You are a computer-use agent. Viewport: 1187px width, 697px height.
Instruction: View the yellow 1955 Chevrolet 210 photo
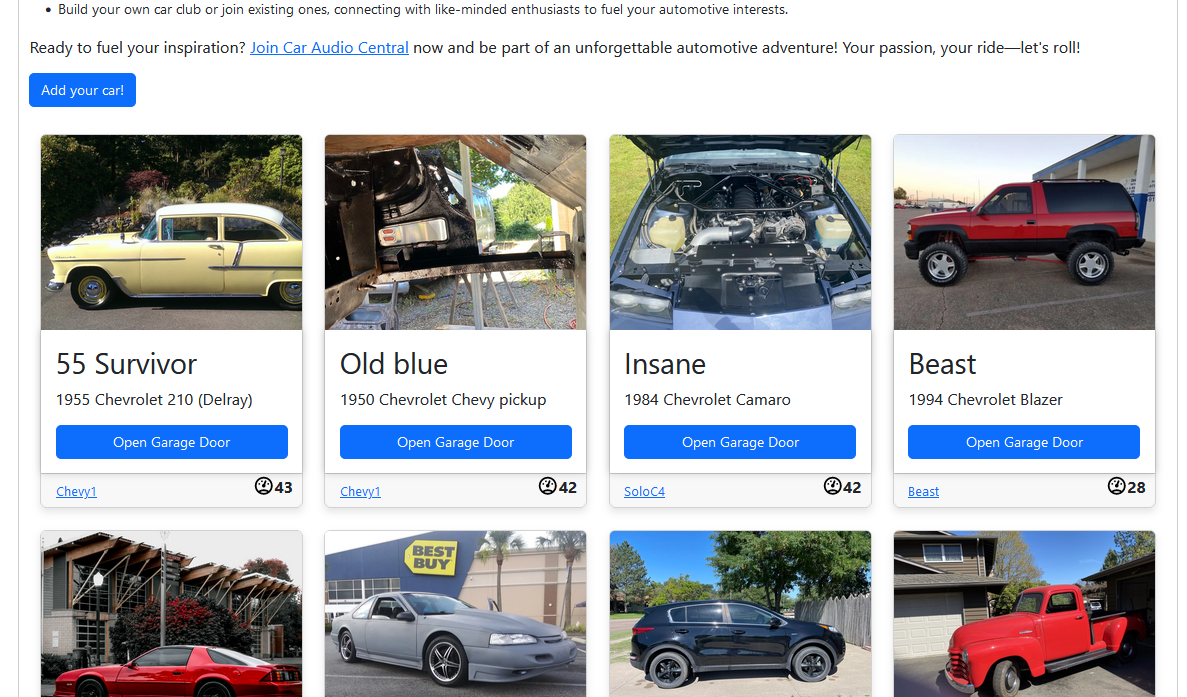(x=172, y=232)
